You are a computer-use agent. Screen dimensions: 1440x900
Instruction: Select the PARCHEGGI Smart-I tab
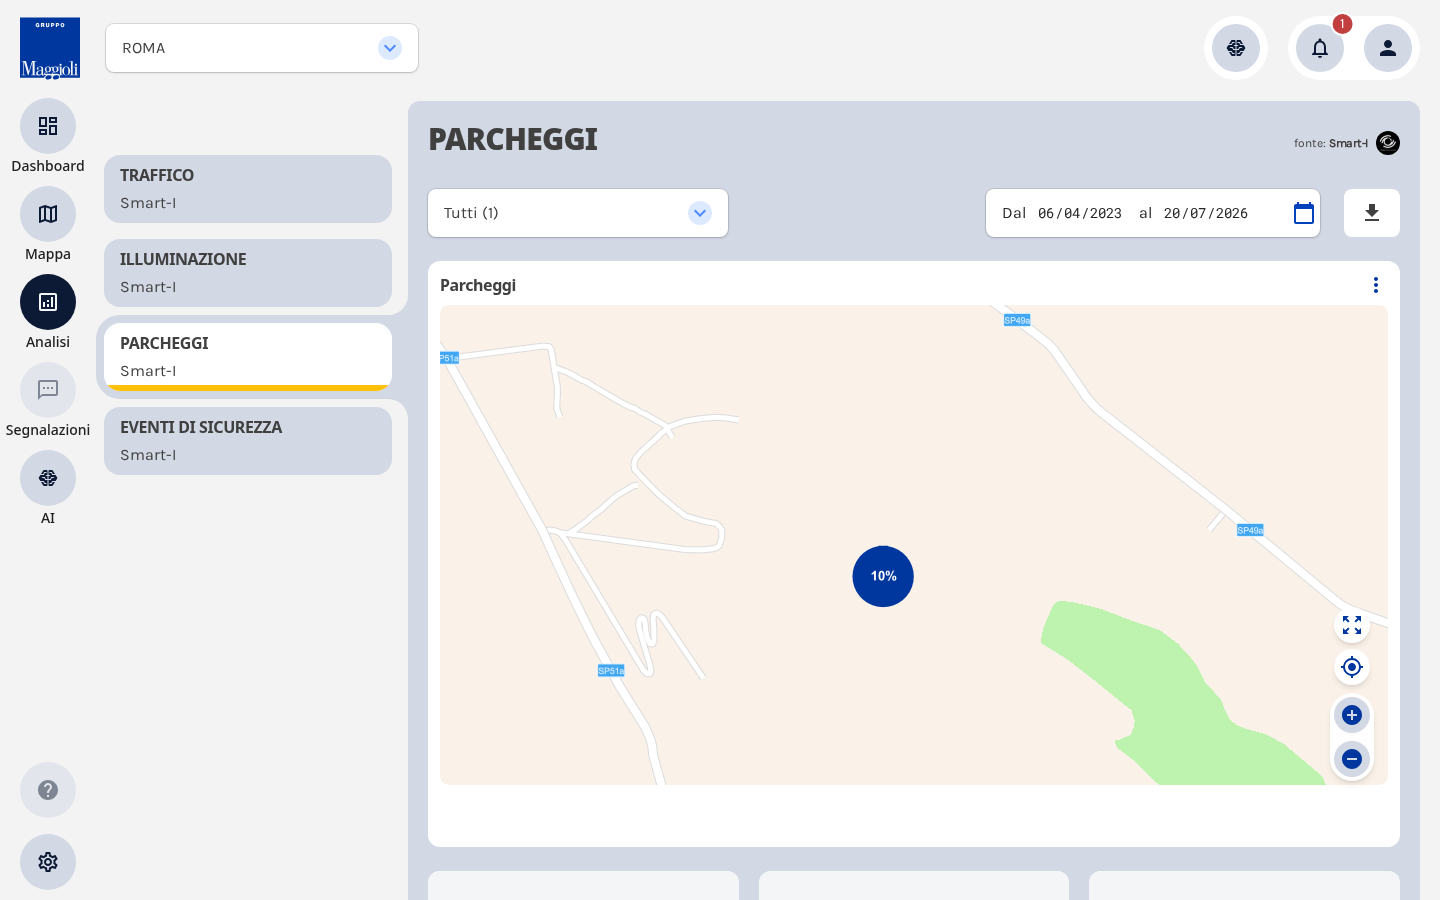248,357
